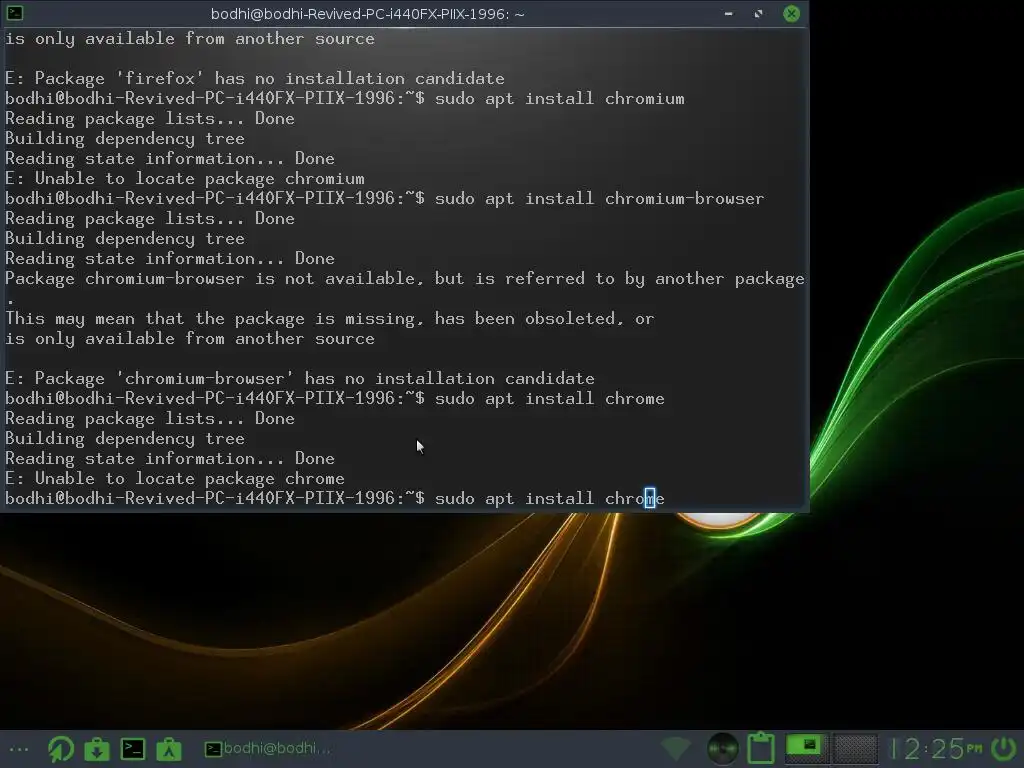Click the terminal title bar text
This screenshot has height=768, width=1024.
point(368,14)
